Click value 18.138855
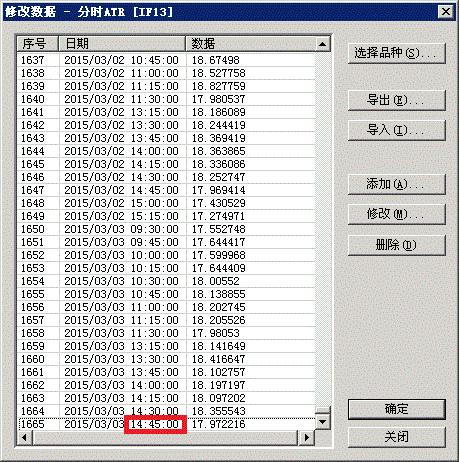 coord(219,294)
